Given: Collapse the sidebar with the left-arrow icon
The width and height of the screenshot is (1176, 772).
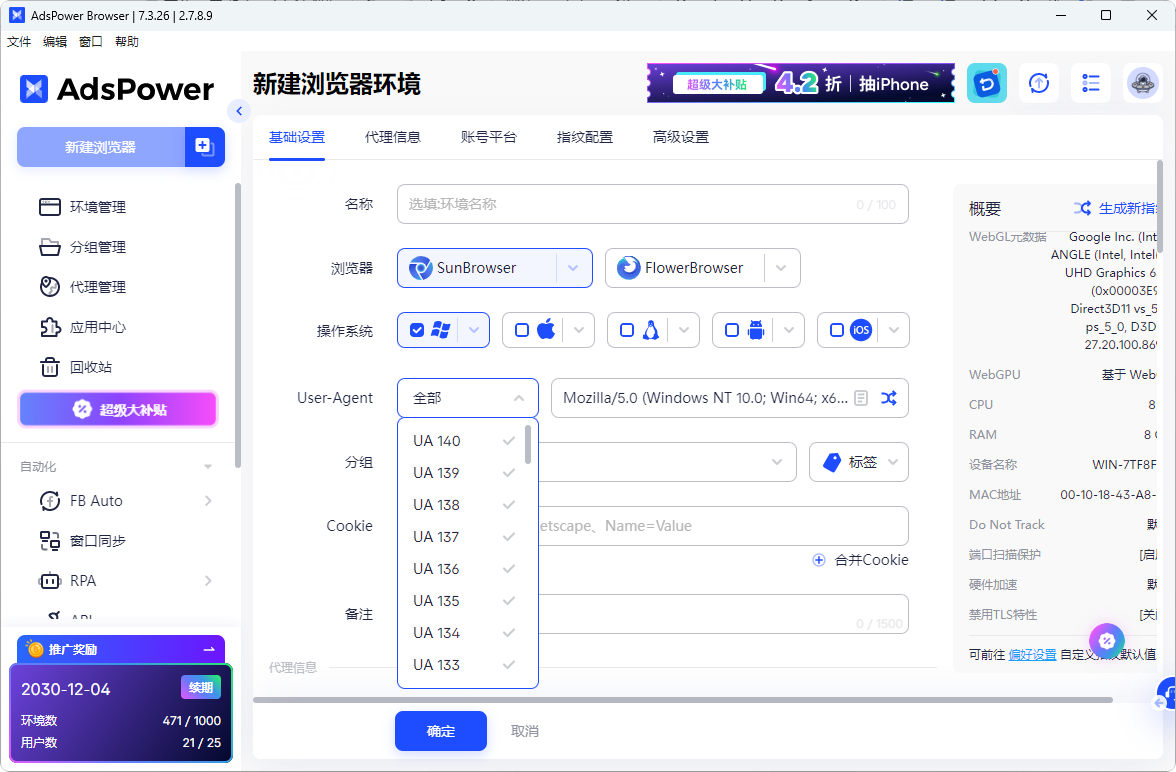Looking at the screenshot, I should click(238, 111).
